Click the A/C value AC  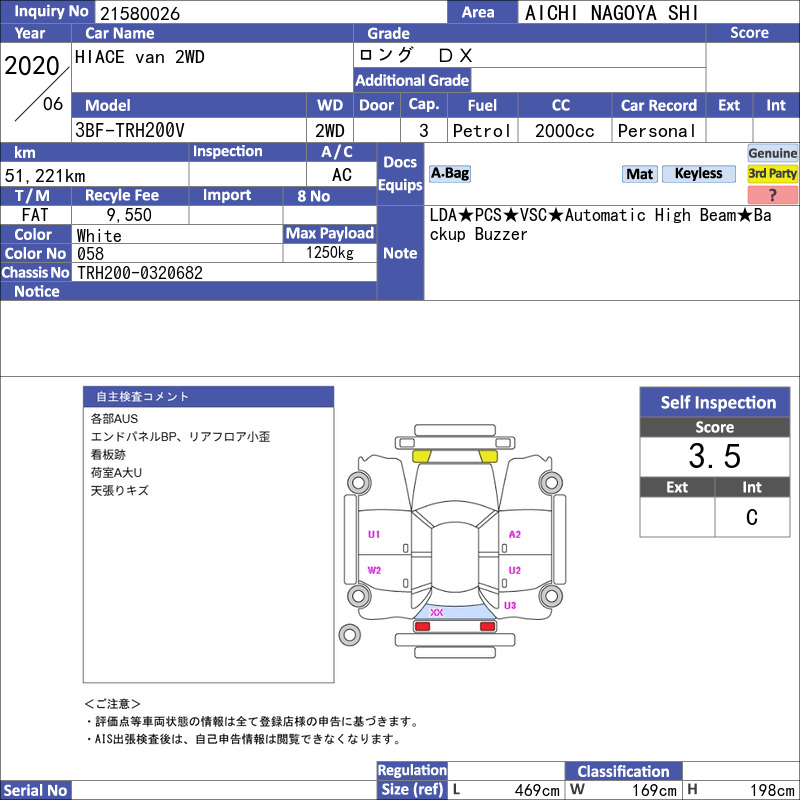pos(342,175)
